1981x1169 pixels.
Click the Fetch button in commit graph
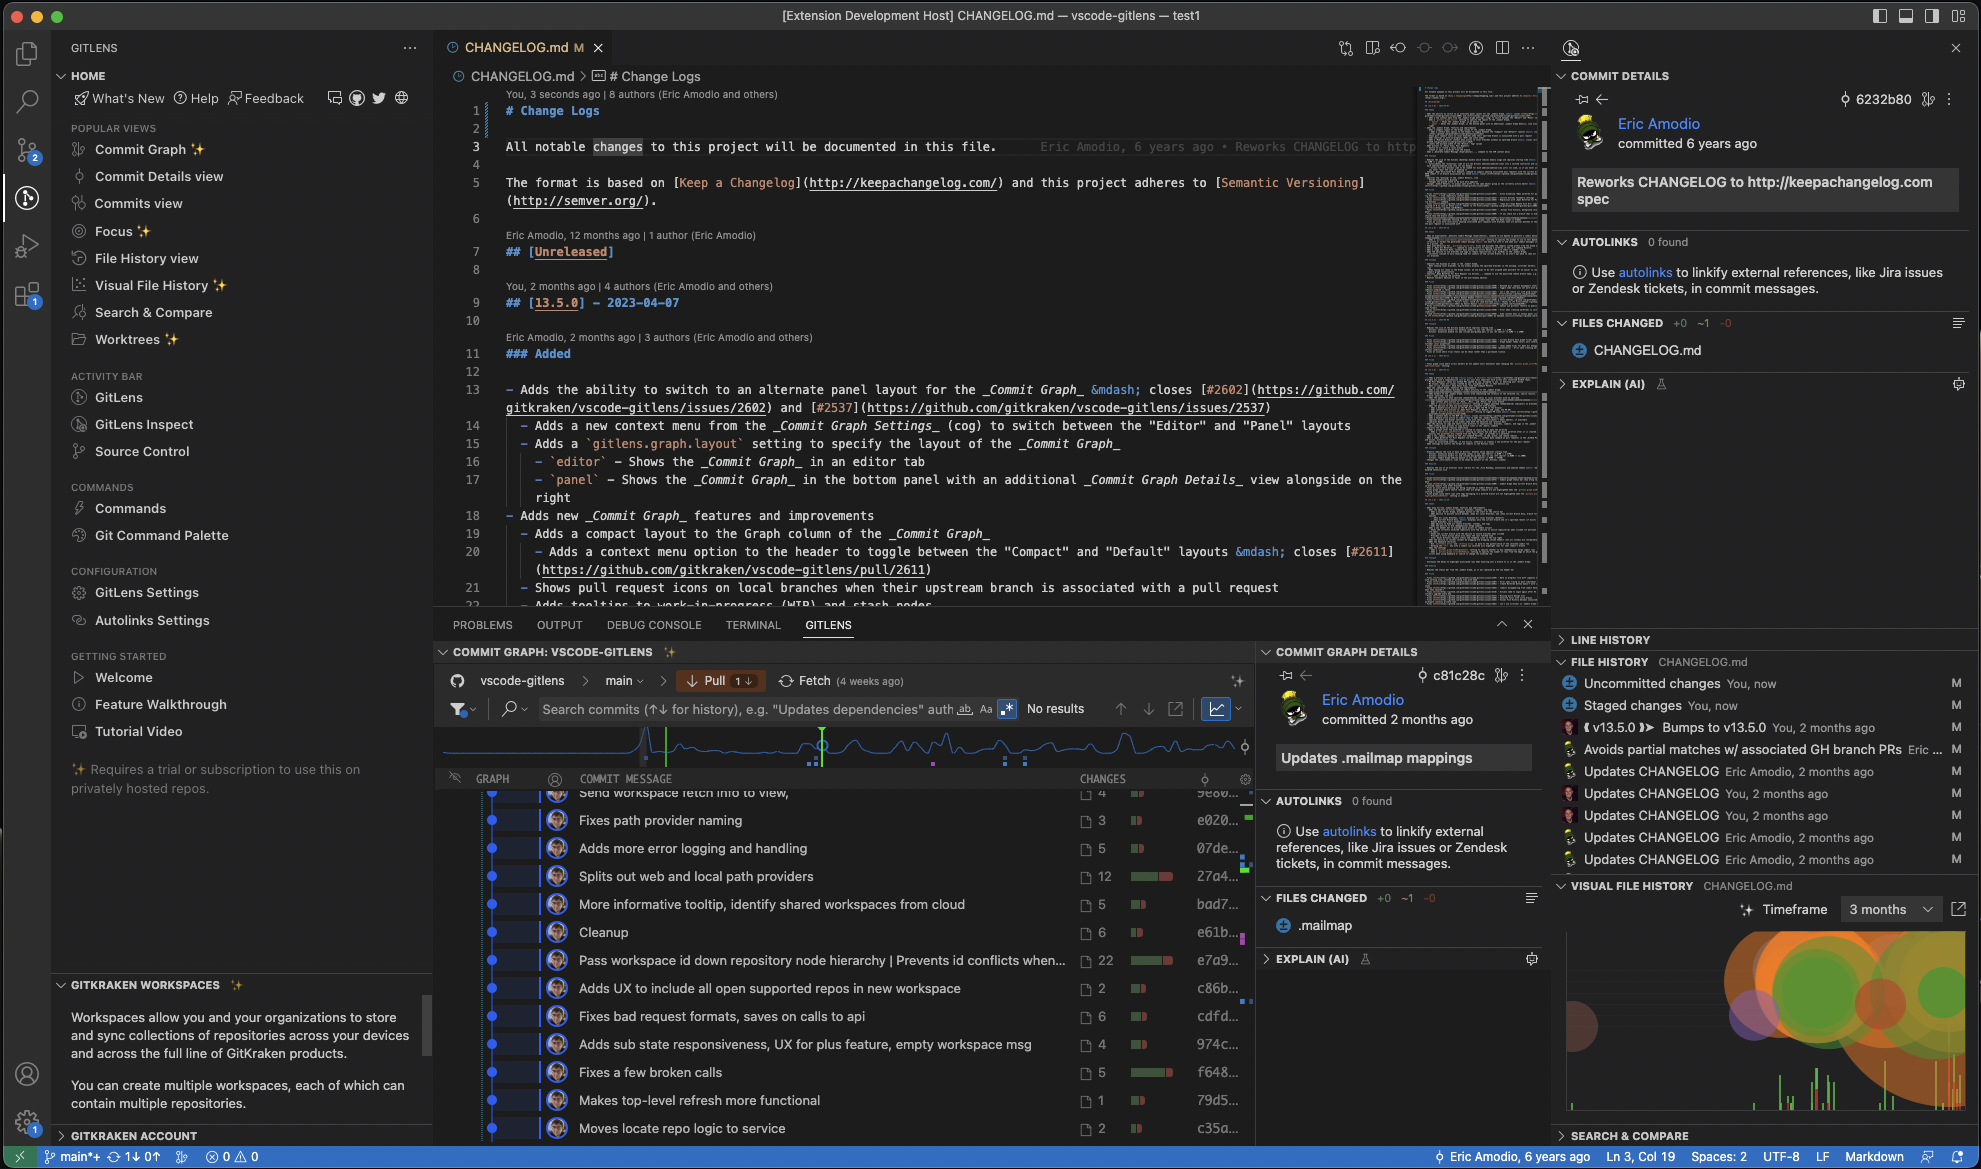click(841, 681)
